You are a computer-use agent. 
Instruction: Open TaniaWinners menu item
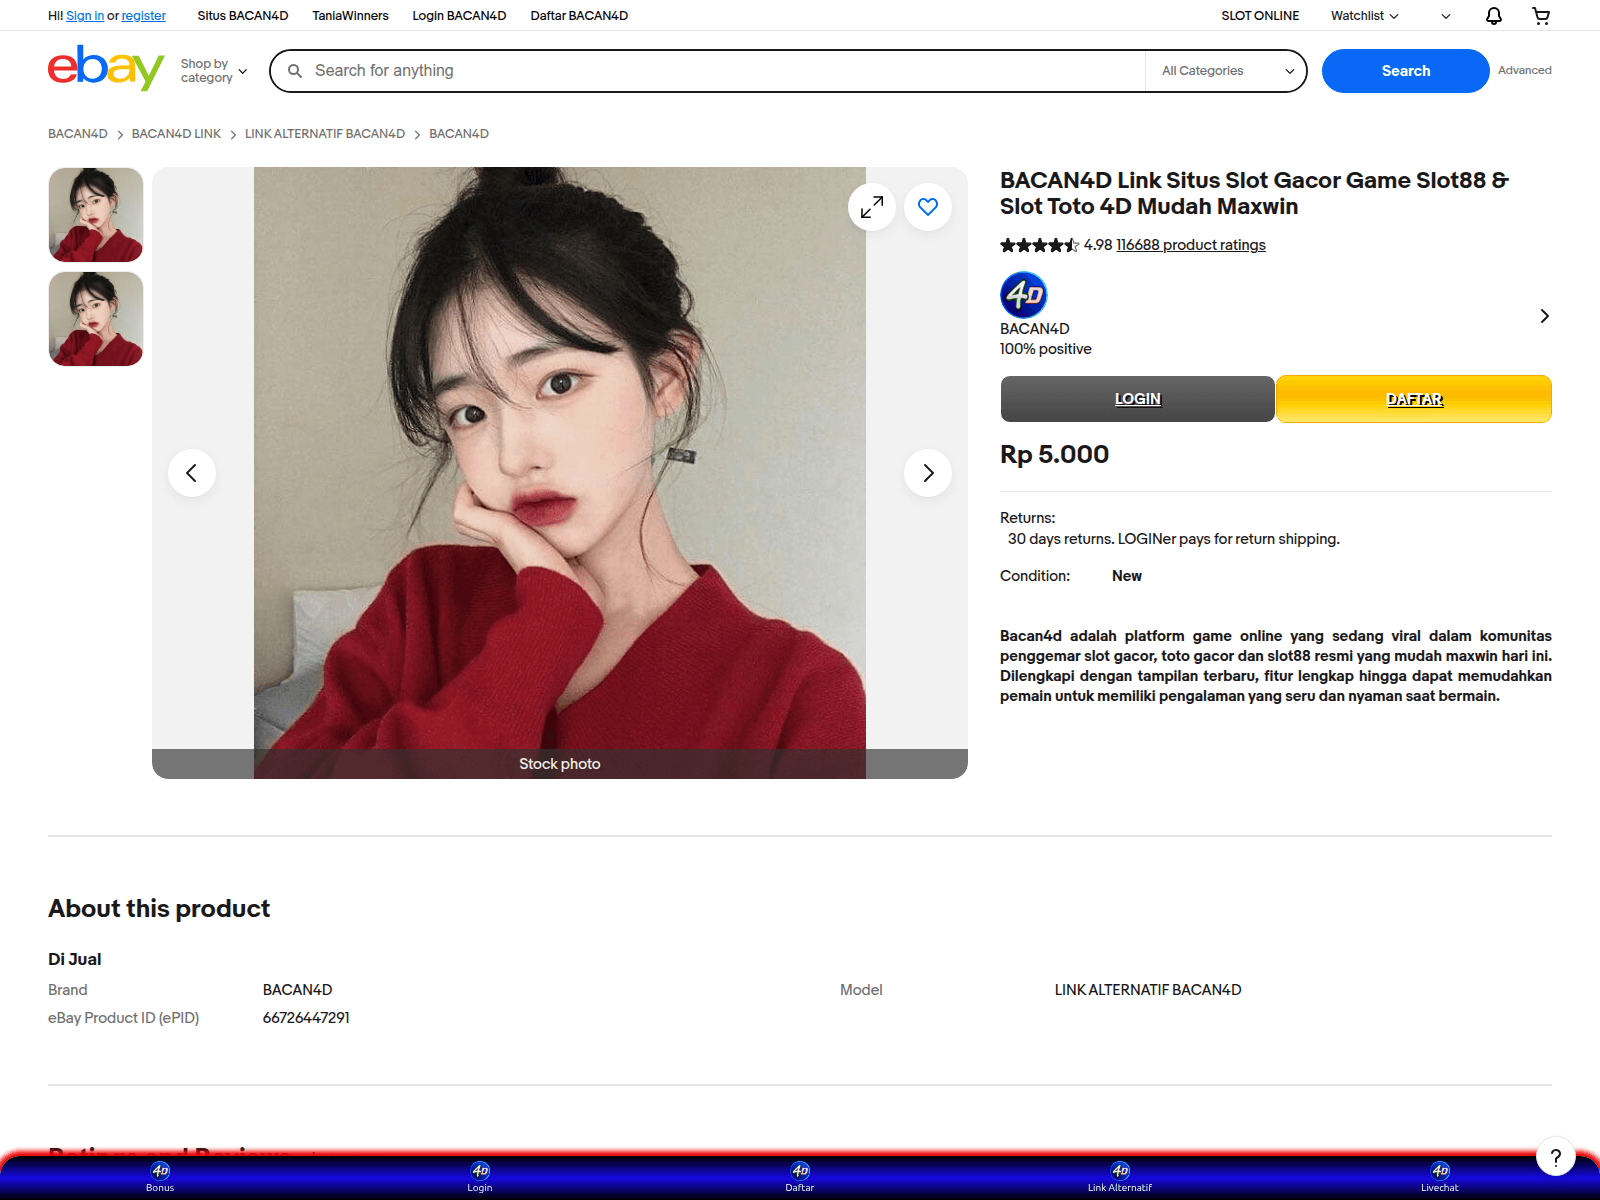tap(350, 16)
